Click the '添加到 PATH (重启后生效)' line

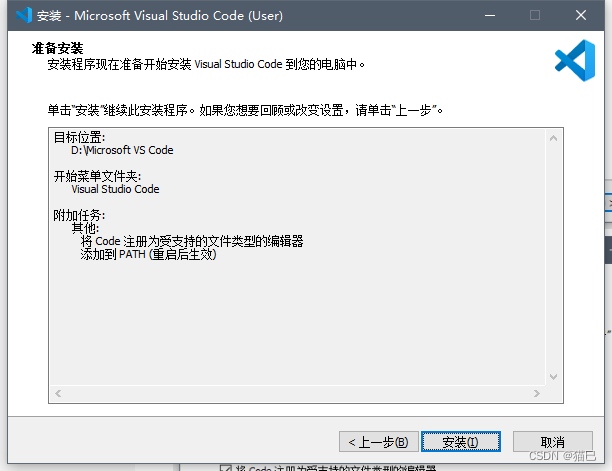(148, 254)
